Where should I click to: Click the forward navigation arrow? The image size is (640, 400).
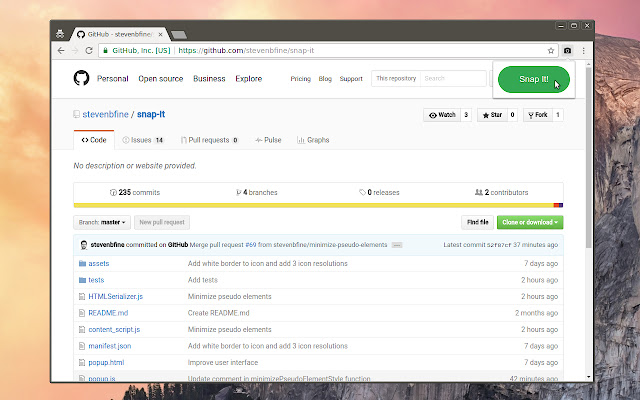[75, 51]
